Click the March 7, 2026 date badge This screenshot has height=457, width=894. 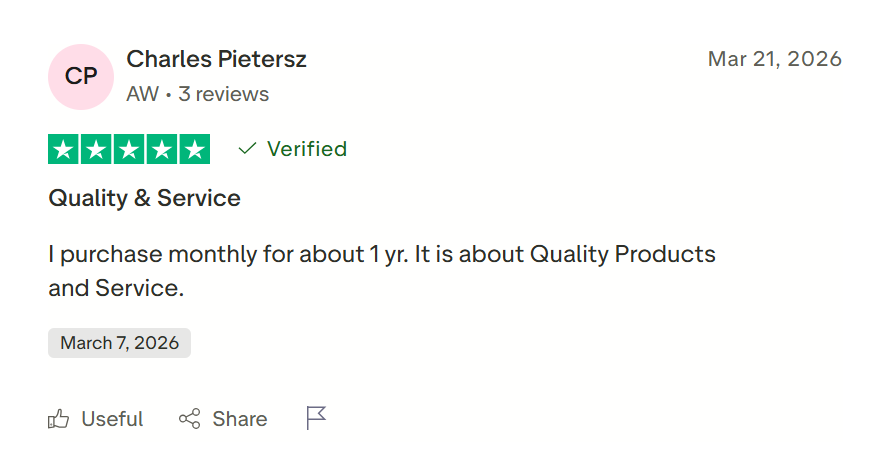pos(119,343)
